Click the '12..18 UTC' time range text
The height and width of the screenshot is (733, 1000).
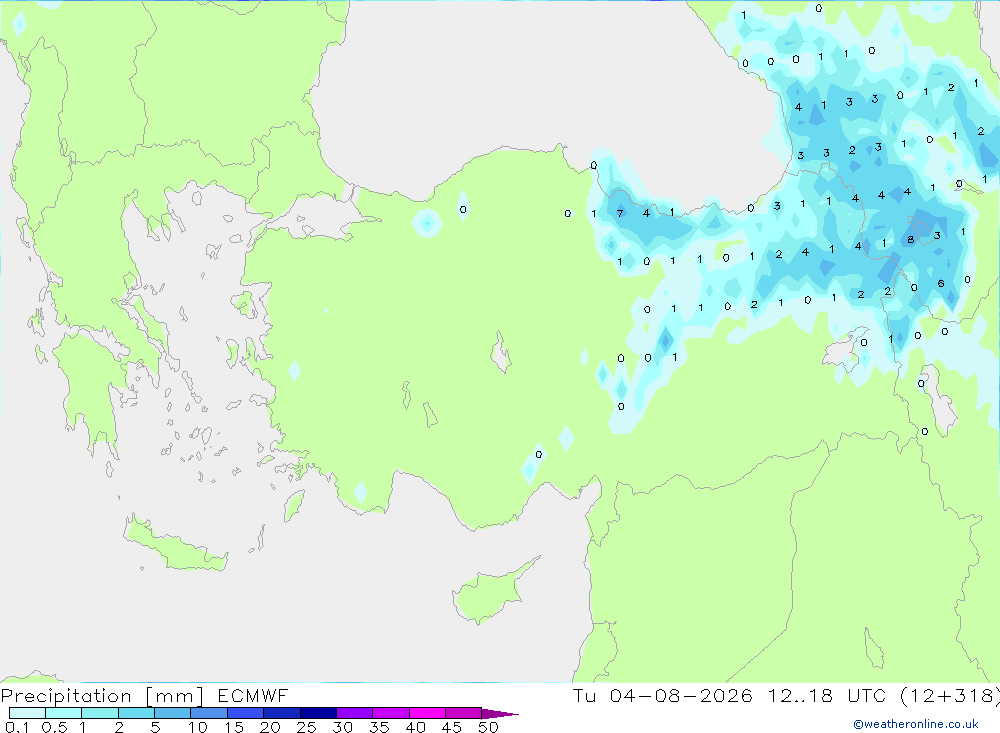point(827,695)
